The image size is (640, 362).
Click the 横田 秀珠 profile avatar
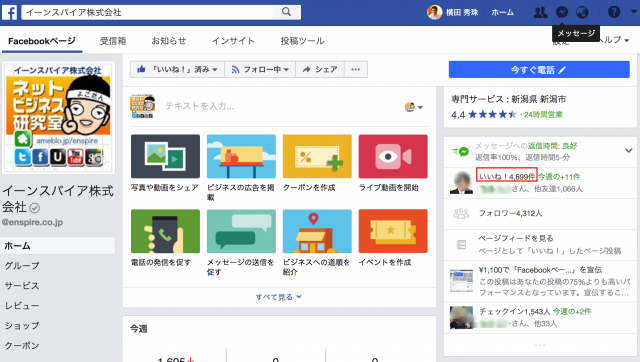[x=434, y=12]
